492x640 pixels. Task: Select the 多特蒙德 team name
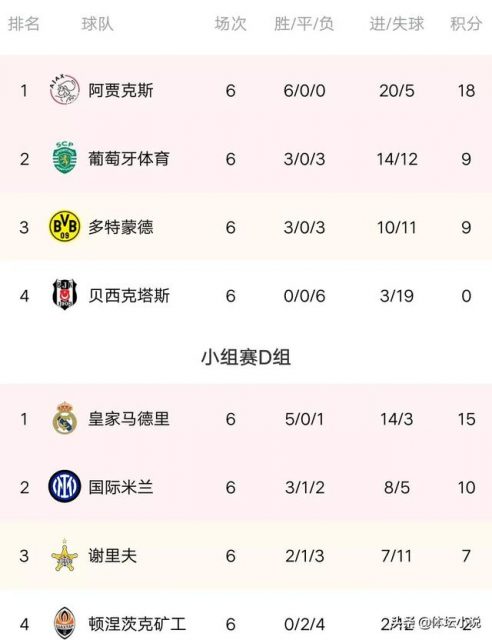click(121, 227)
